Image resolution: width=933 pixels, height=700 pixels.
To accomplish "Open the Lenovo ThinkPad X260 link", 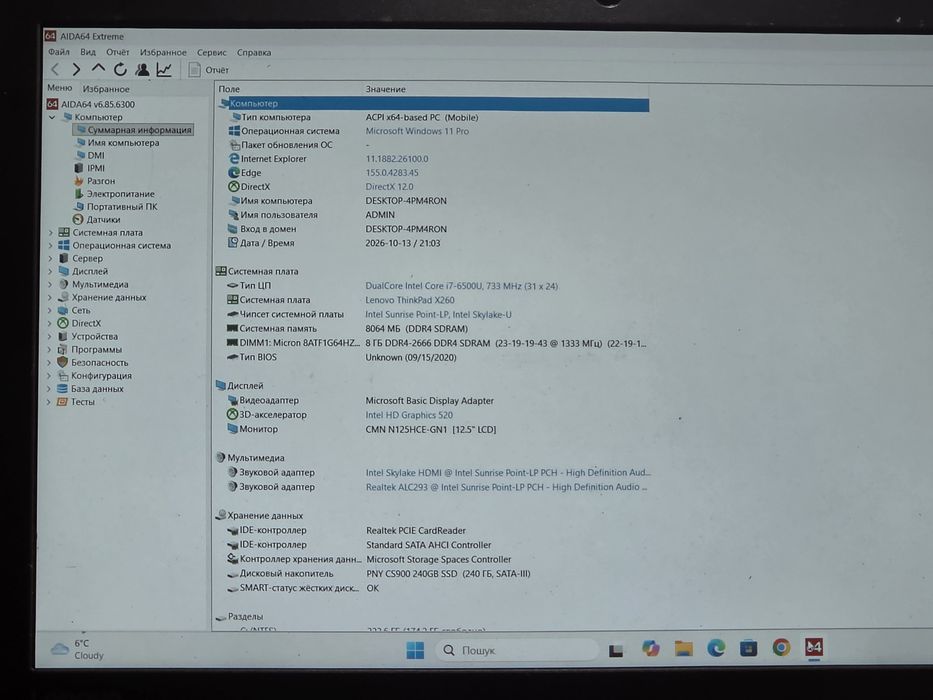I will point(410,301).
